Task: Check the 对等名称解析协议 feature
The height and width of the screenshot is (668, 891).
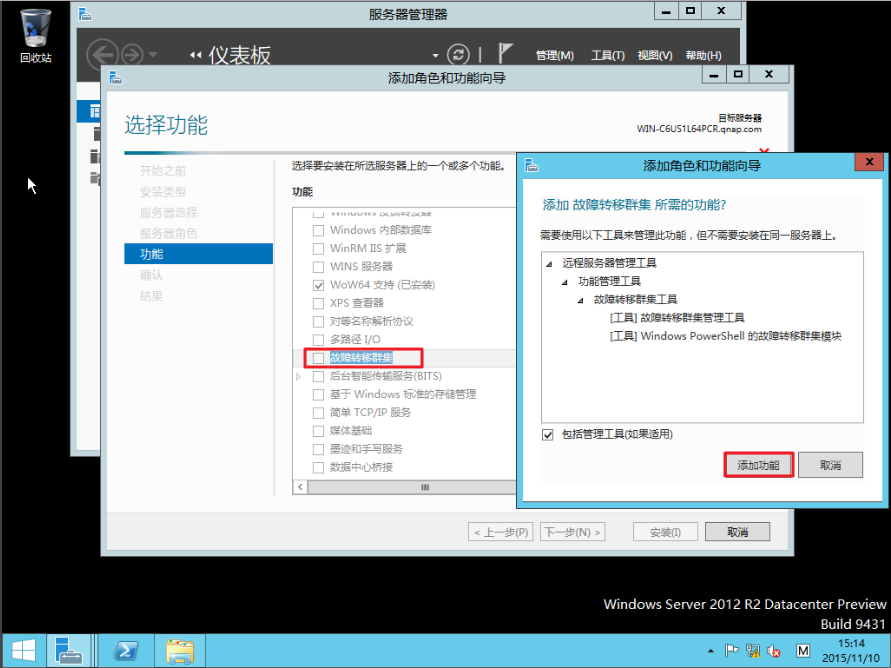Action: (319, 322)
